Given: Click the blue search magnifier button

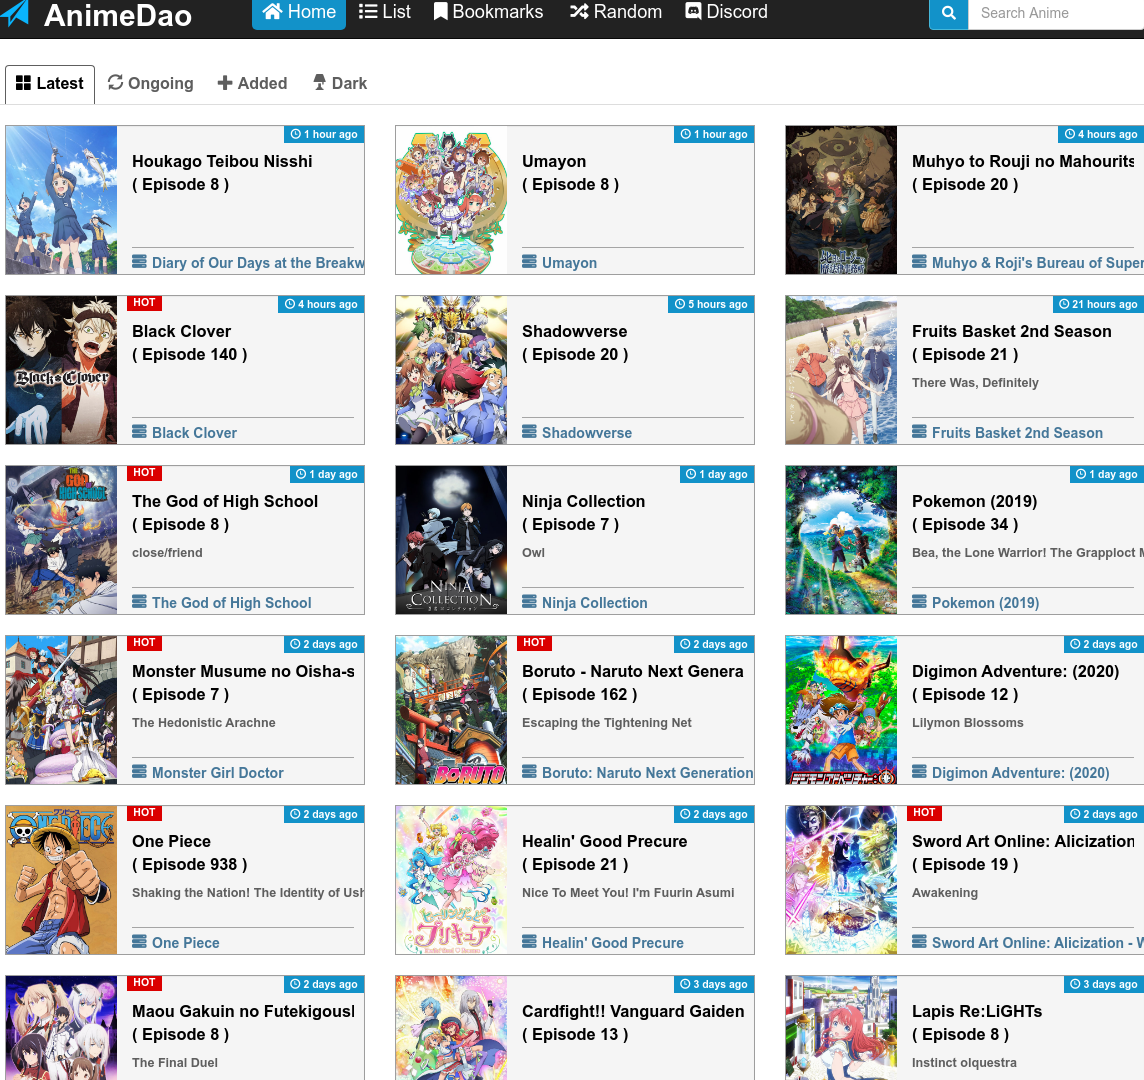Looking at the screenshot, I should pyautogui.click(x=948, y=13).
